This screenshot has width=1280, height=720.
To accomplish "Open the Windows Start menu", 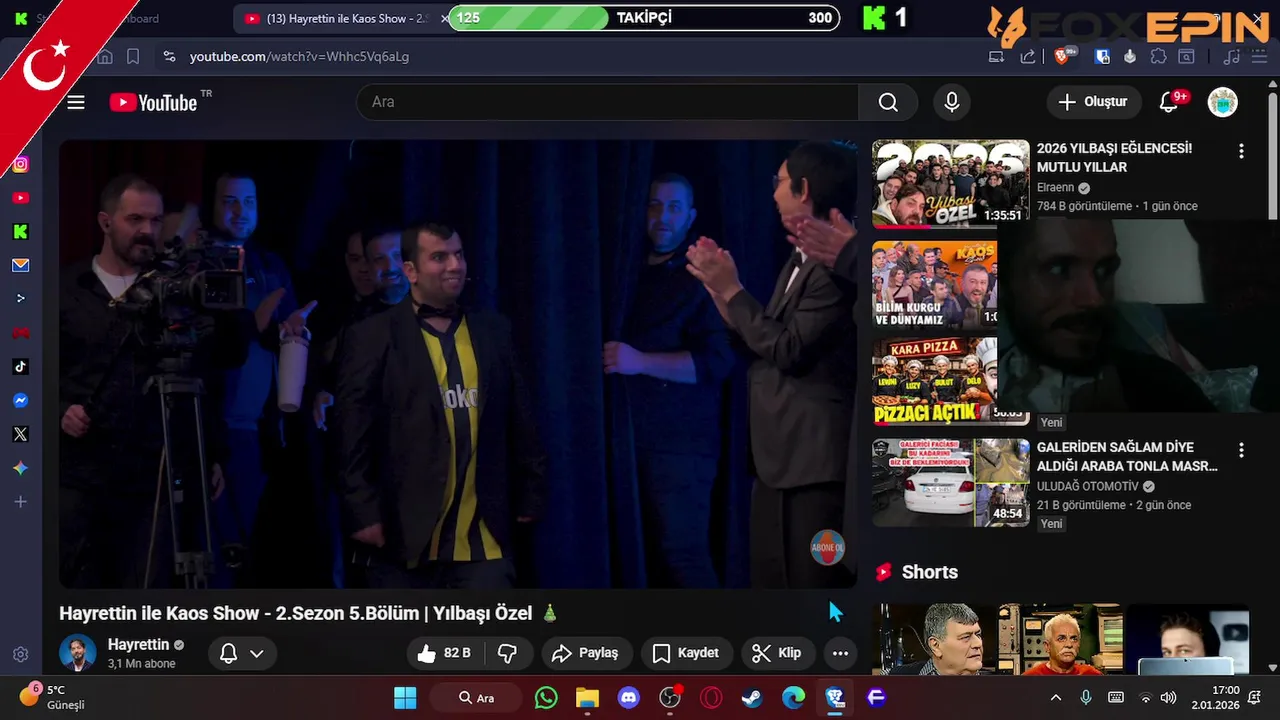I will click(x=405, y=697).
